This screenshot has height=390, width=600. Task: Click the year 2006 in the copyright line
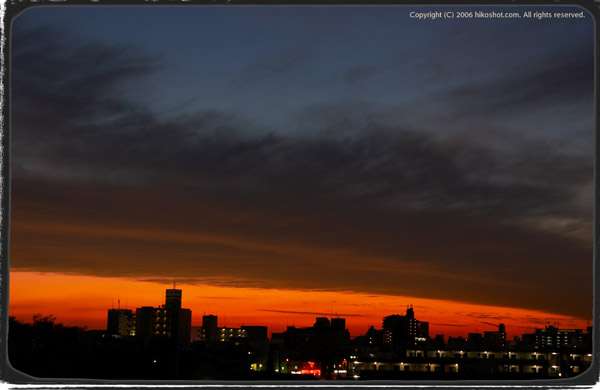click(464, 15)
